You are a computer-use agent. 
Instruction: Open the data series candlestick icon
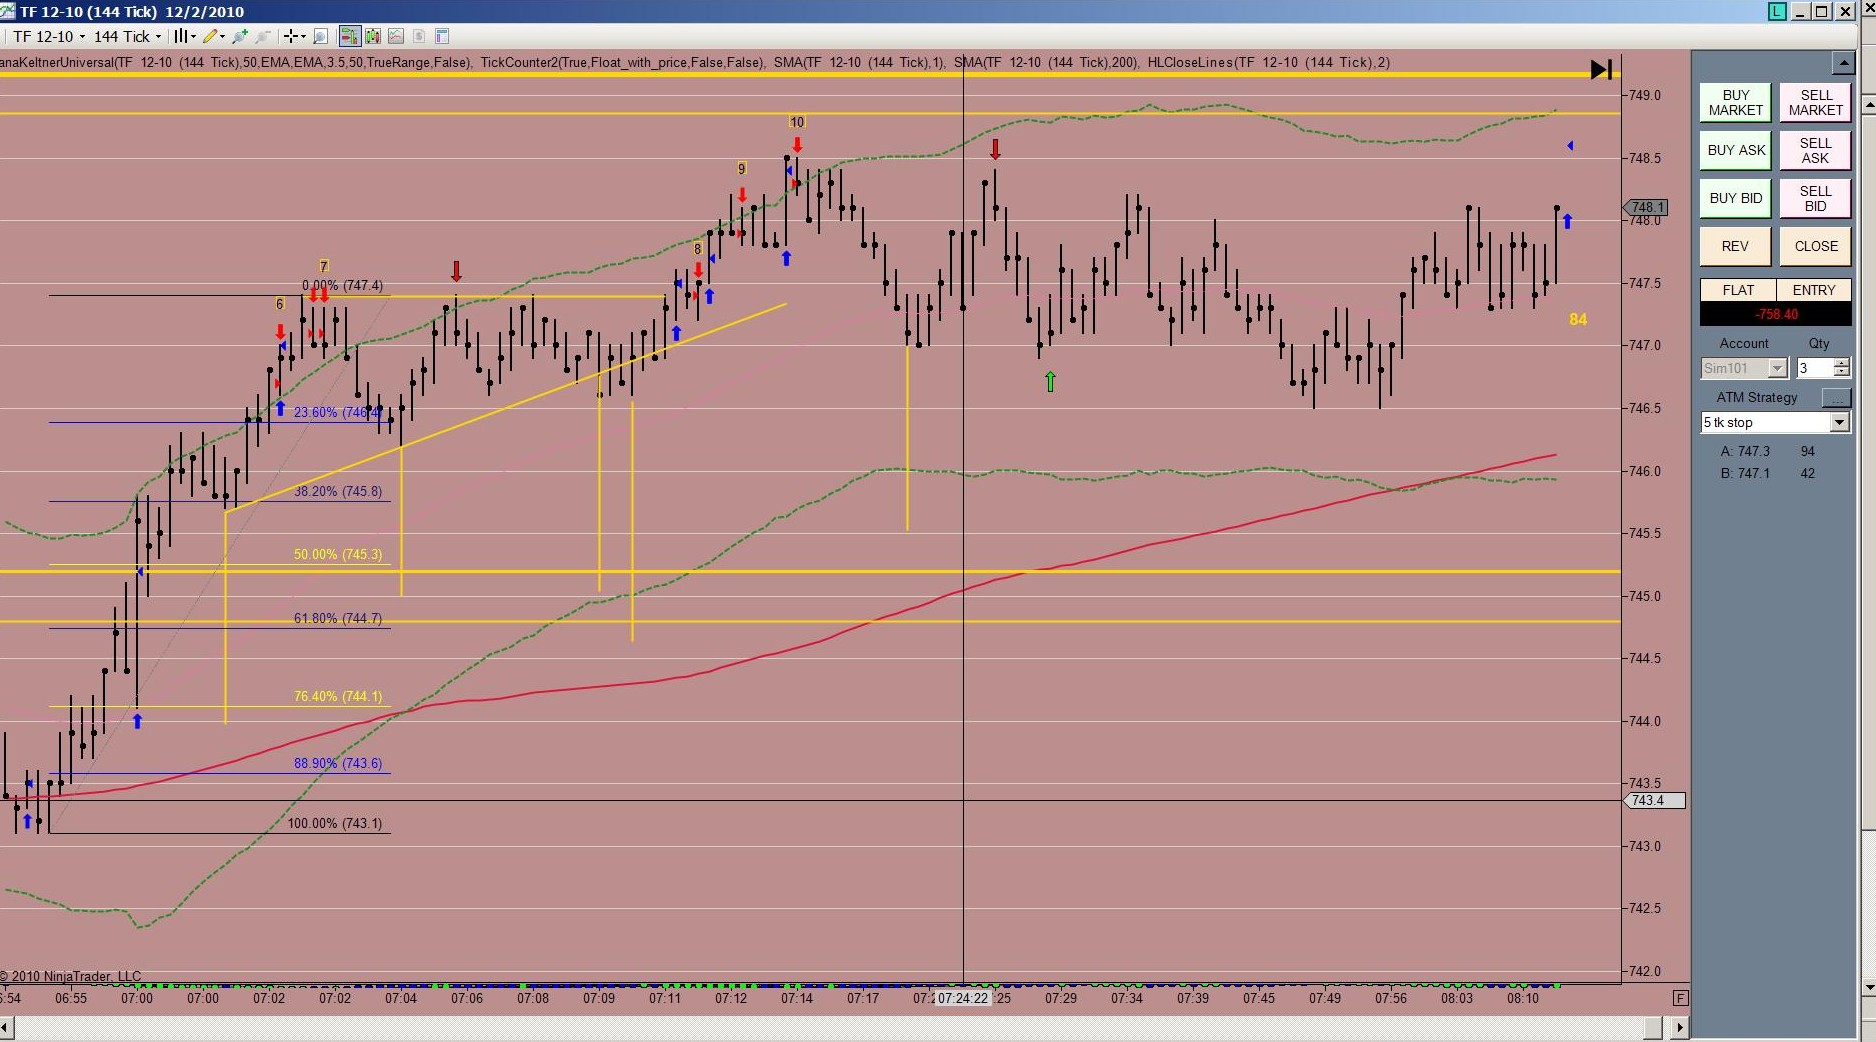coord(373,36)
